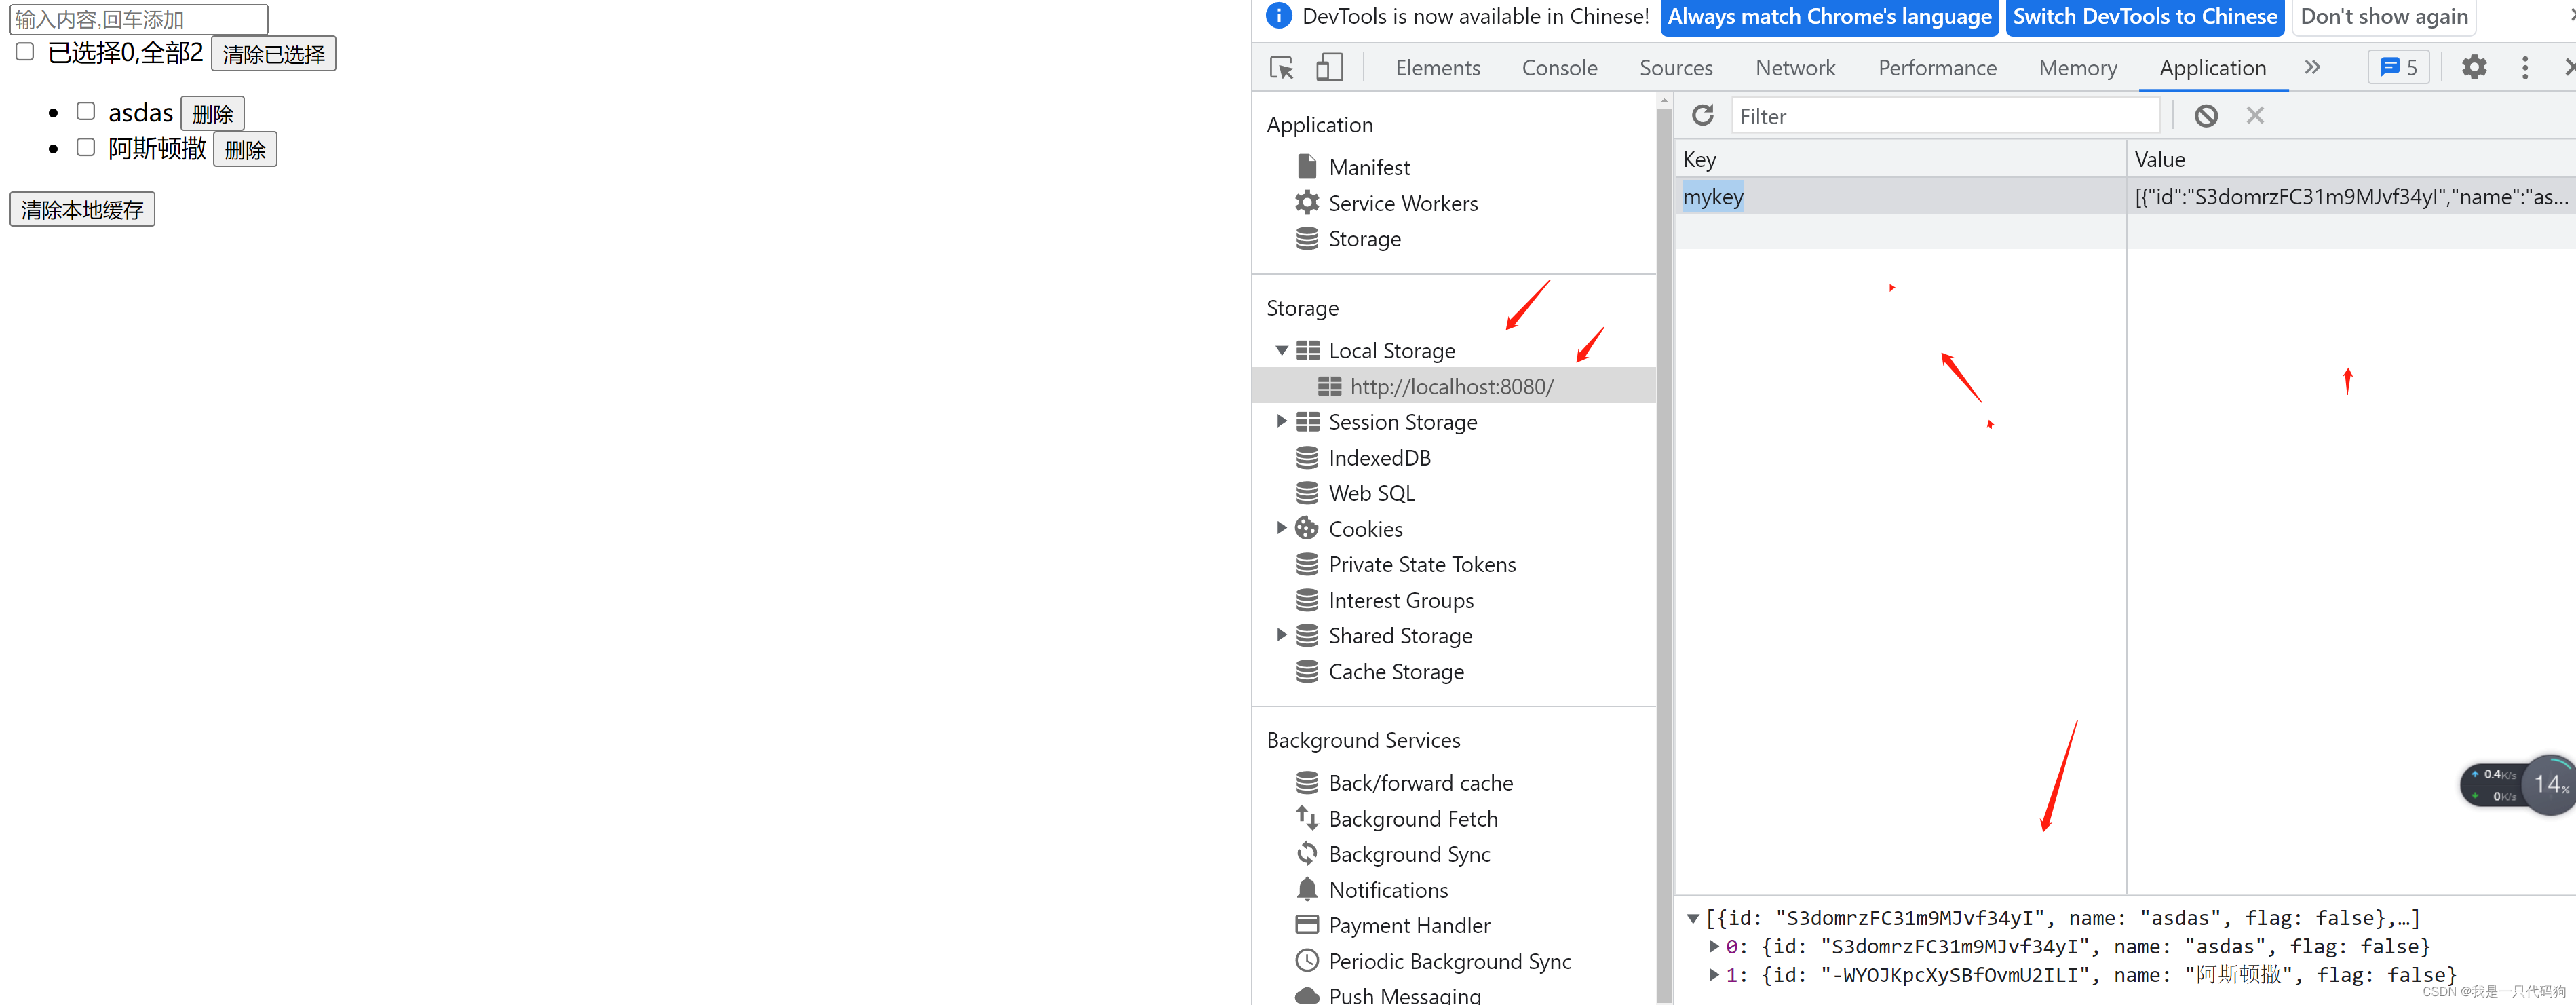
Task: Toggle the device toolbar icon
Action: pyautogui.click(x=1328, y=68)
